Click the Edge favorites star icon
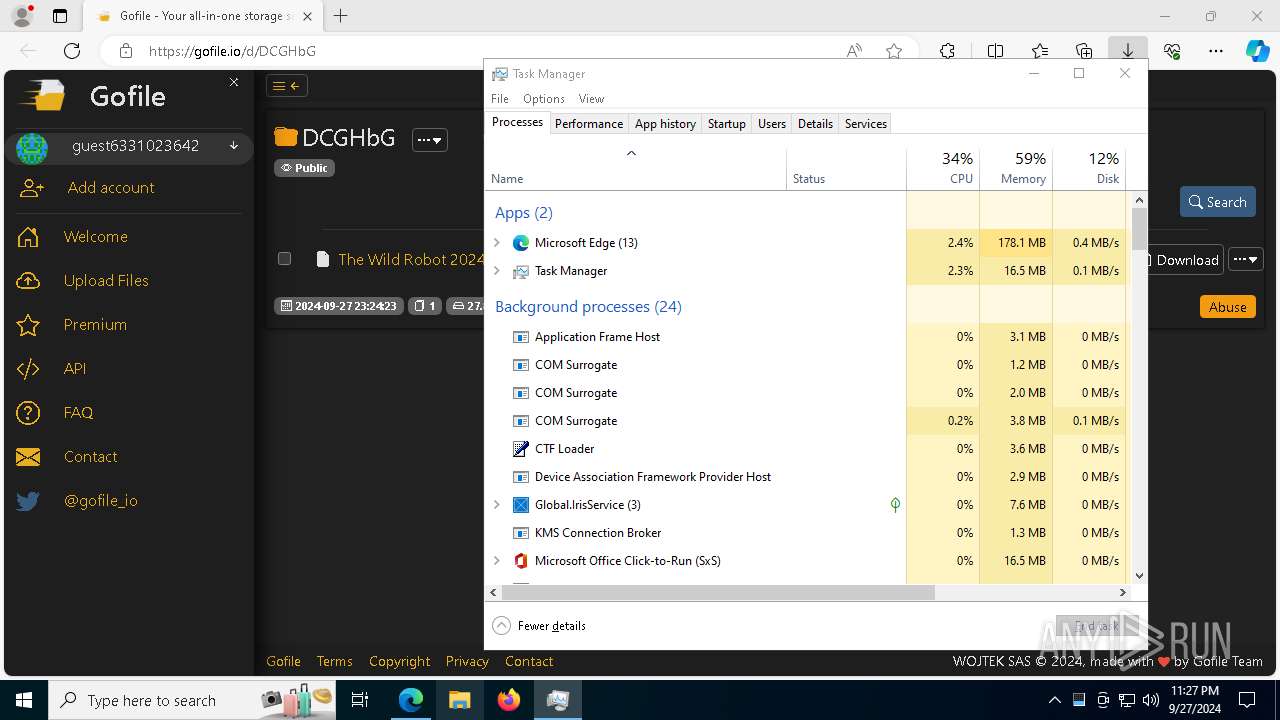The width and height of the screenshot is (1280, 720). (894, 51)
